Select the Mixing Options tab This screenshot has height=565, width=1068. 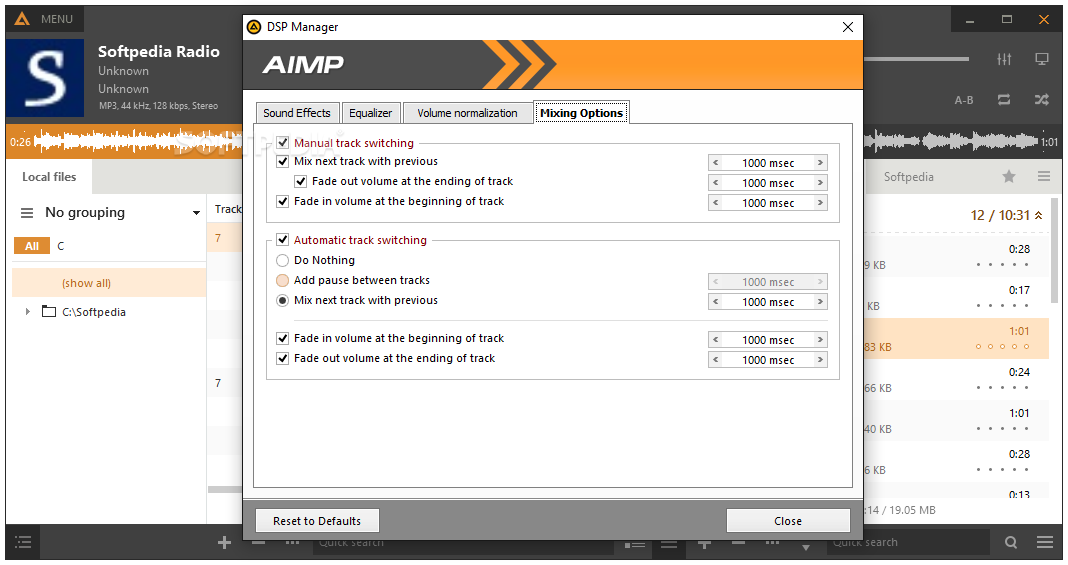[x=582, y=113]
